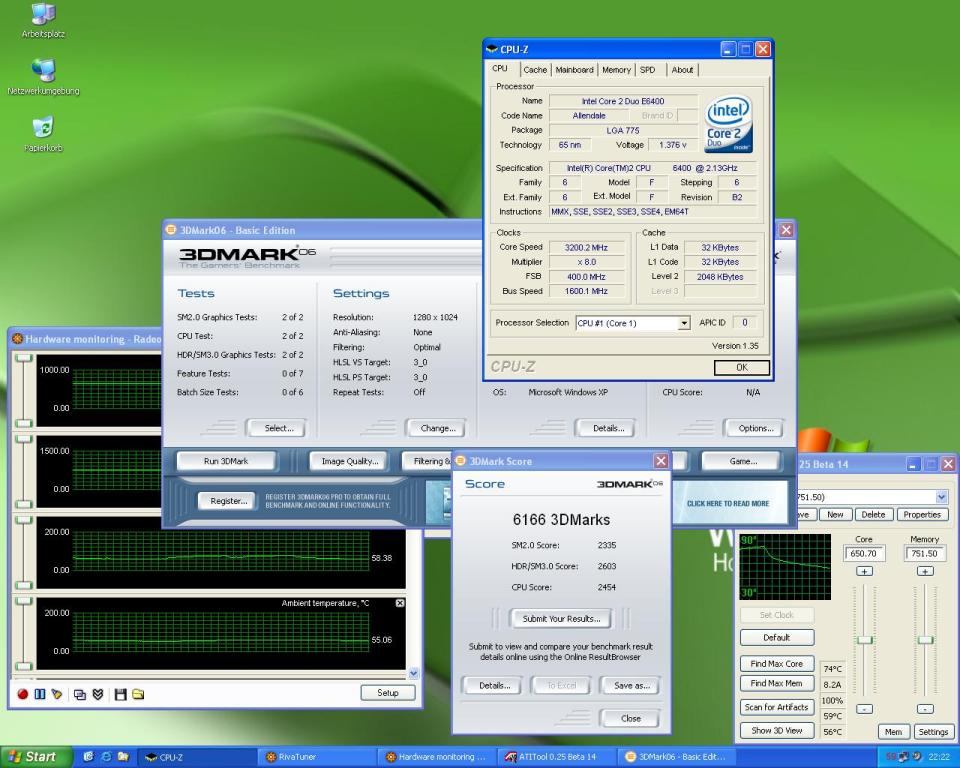This screenshot has width=960, height=768.
Task: Click Save as... in 3DMark Score dialog
Action: click(x=632, y=685)
